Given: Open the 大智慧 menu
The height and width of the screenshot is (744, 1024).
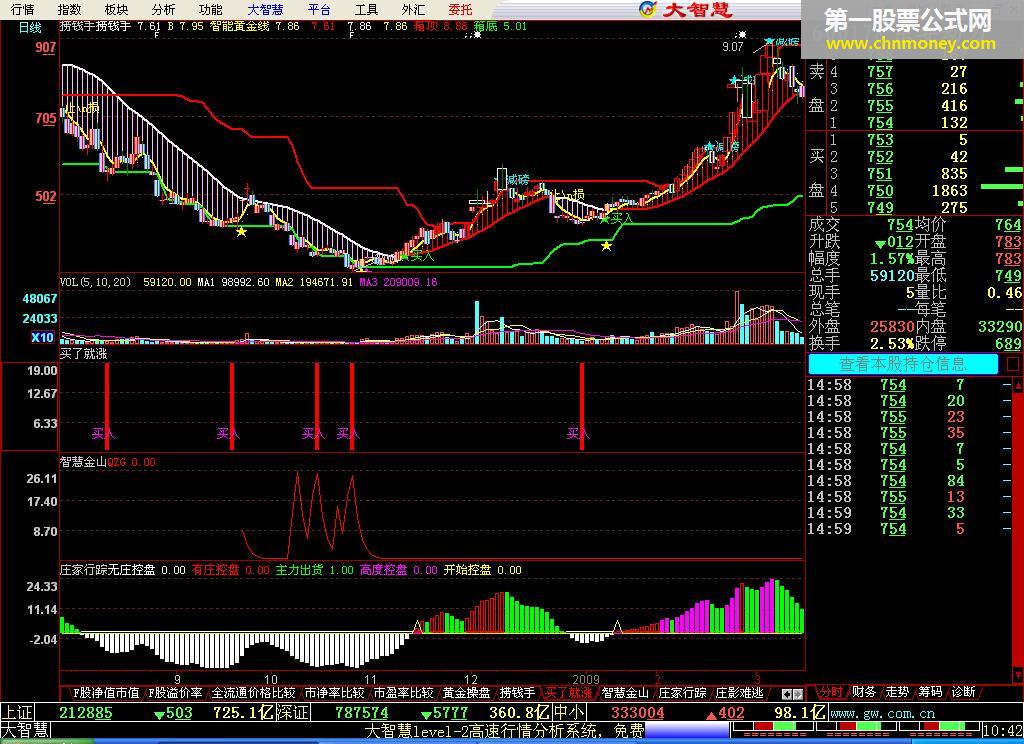Looking at the screenshot, I should click(265, 9).
